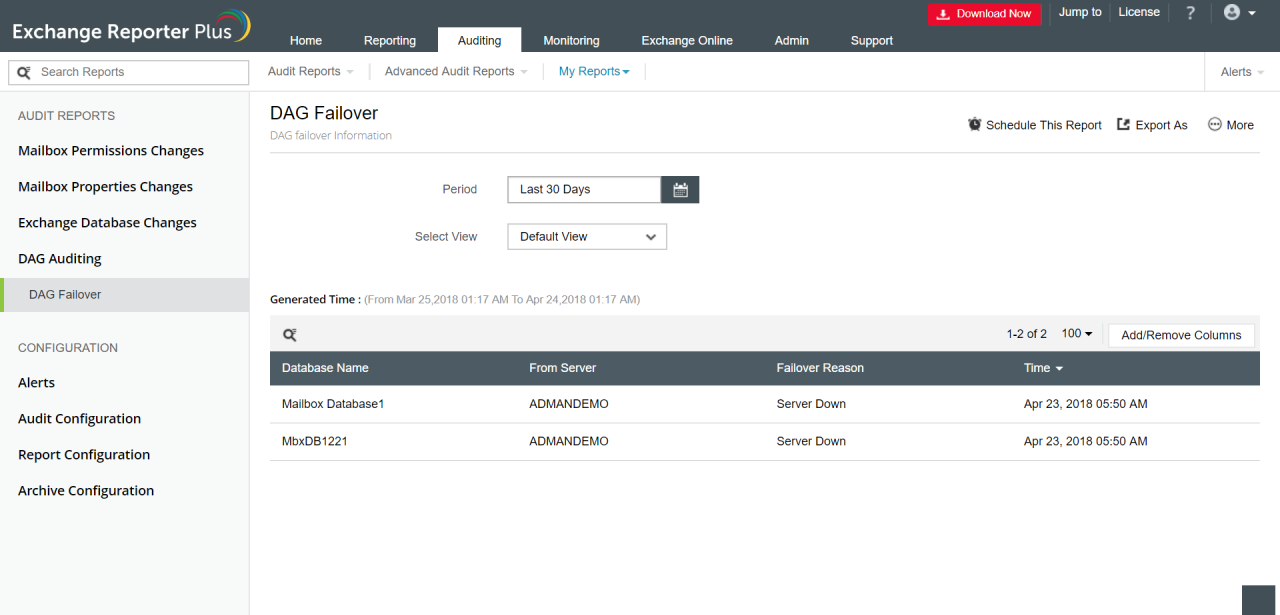Open Mailbox Properties Changes in sidebar
This screenshot has height=615, width=1280.
pos(105,187)
